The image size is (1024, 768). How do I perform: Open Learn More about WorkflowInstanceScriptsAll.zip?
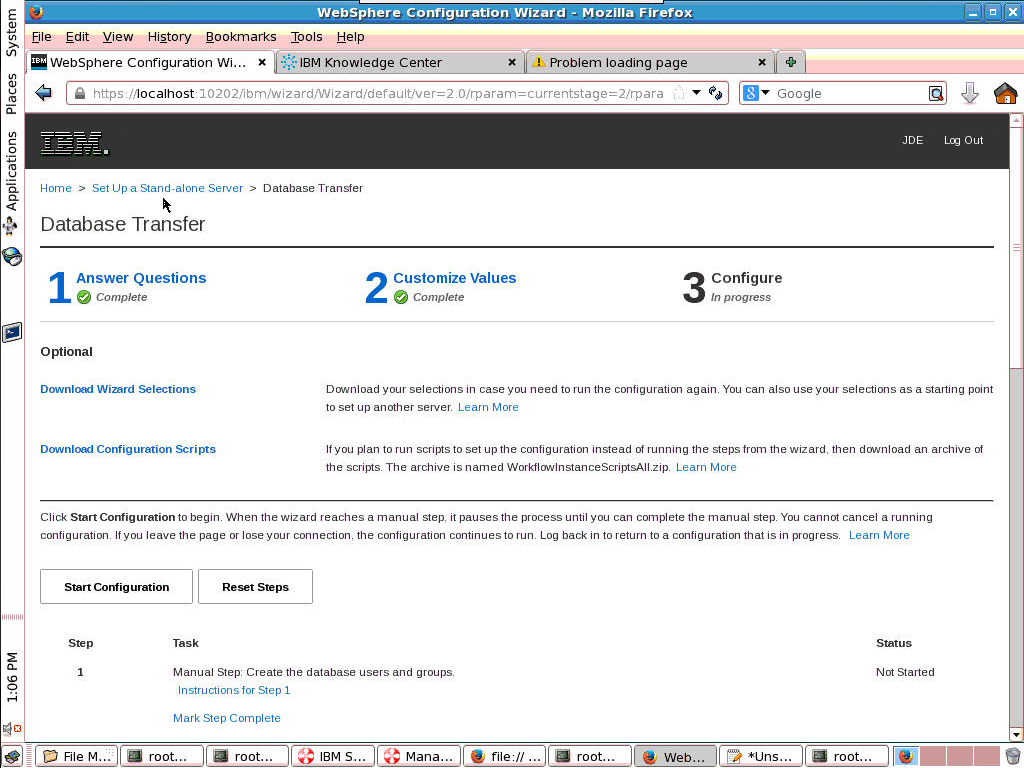click(x=706, y=468)
